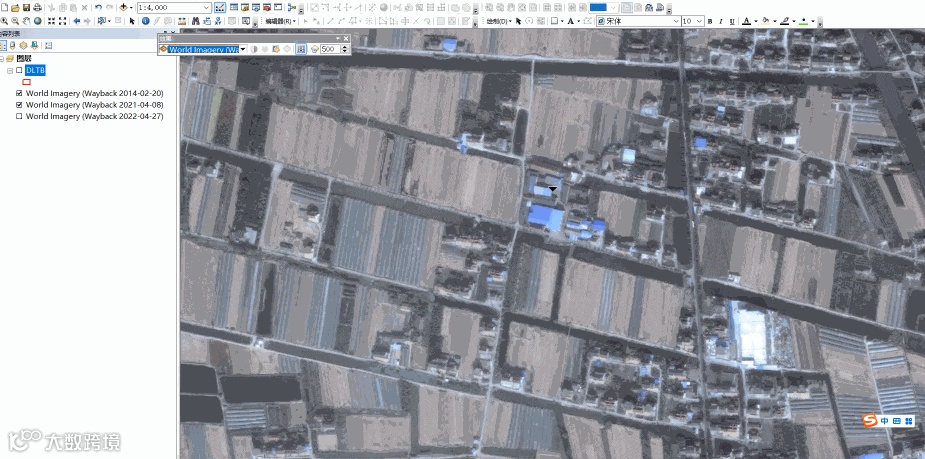Open the Python window
This screenshot has height=459, width=925.
point(278,8)
